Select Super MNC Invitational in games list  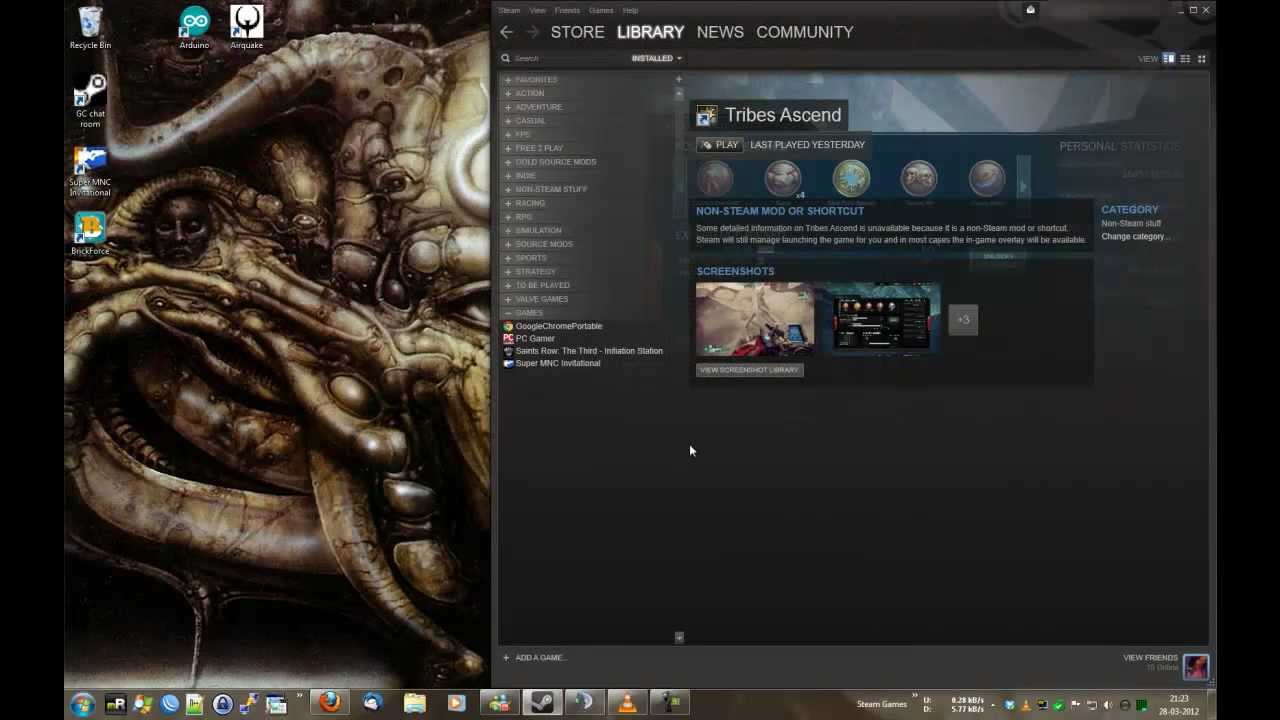click(x=558, y=363)
